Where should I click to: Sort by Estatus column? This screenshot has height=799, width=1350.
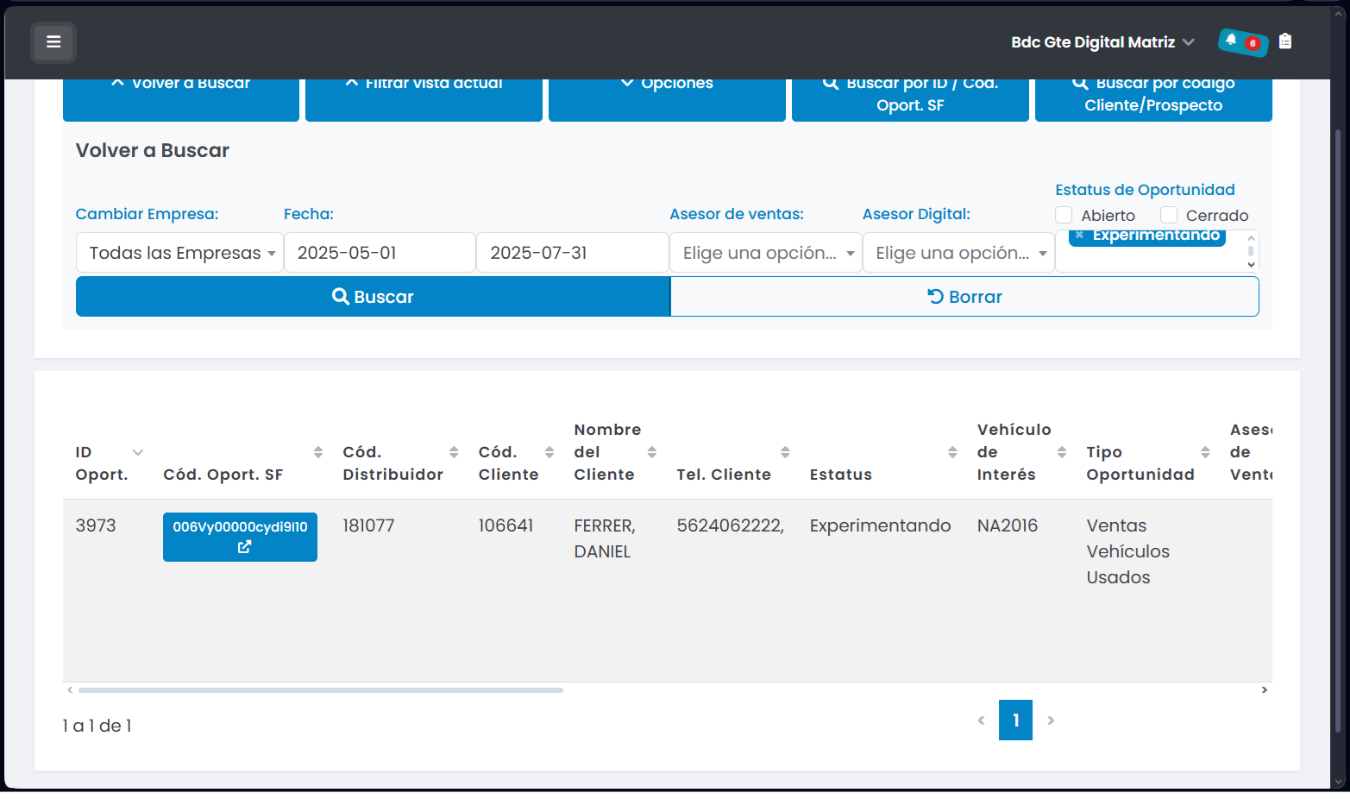(x=952, y=452)
